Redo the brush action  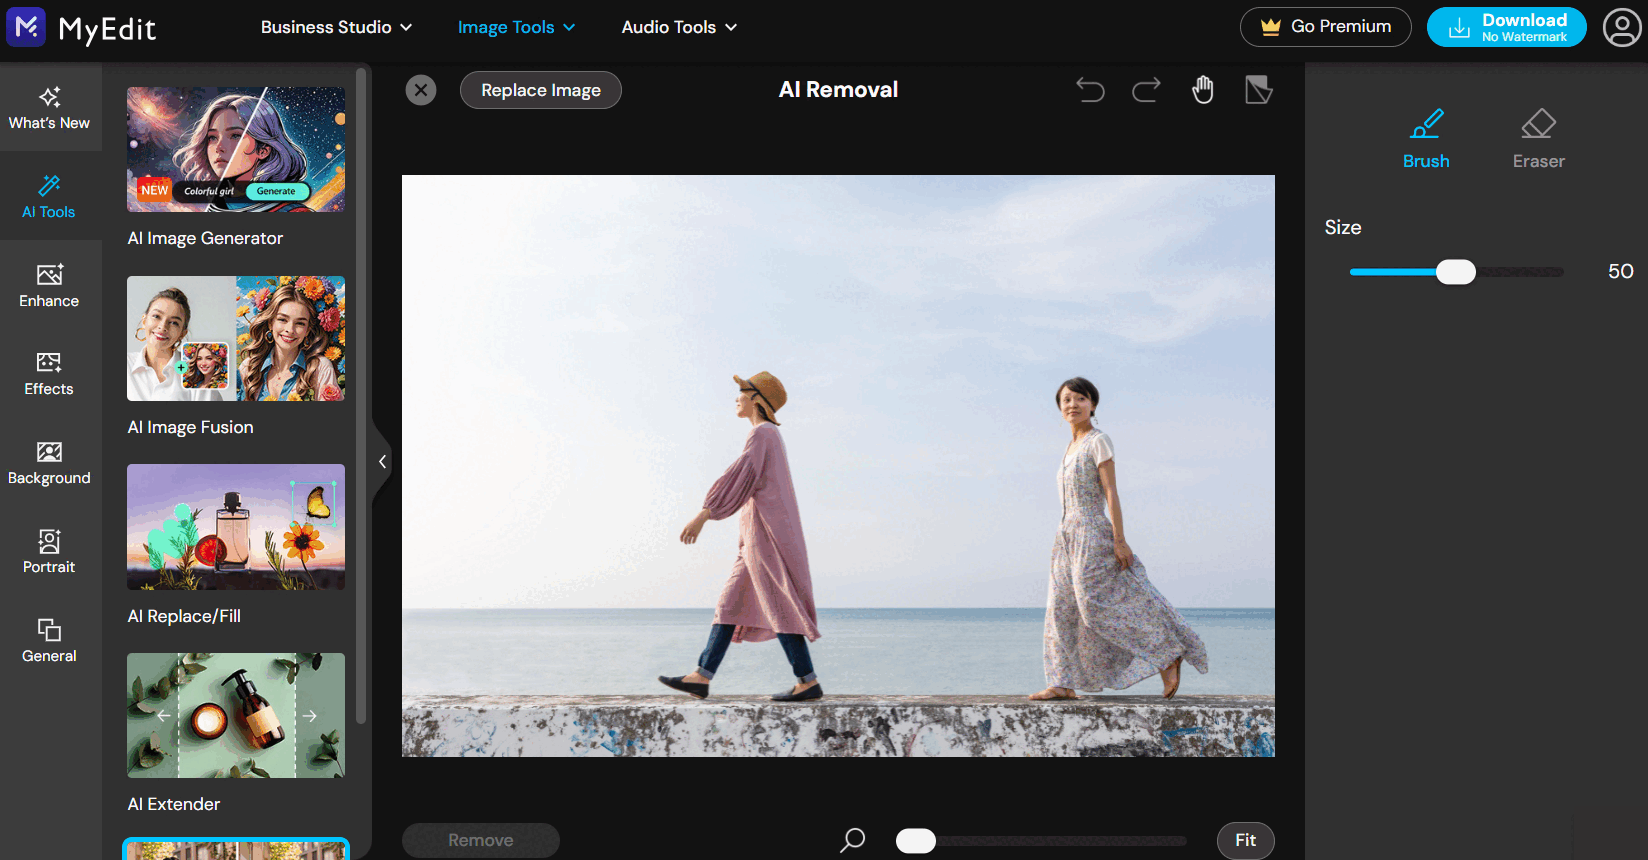1146,90
